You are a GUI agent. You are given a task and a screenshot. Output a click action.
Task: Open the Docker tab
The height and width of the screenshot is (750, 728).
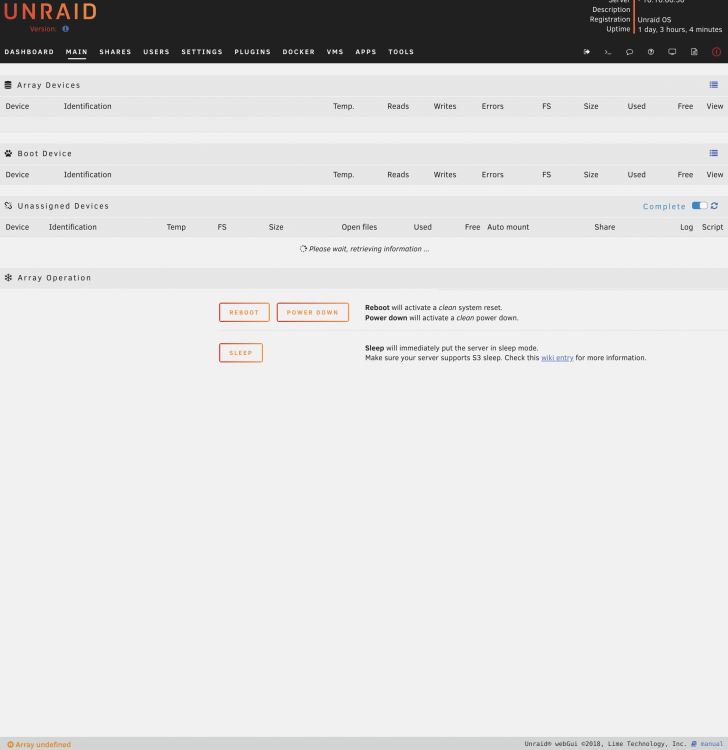point(298,52)
